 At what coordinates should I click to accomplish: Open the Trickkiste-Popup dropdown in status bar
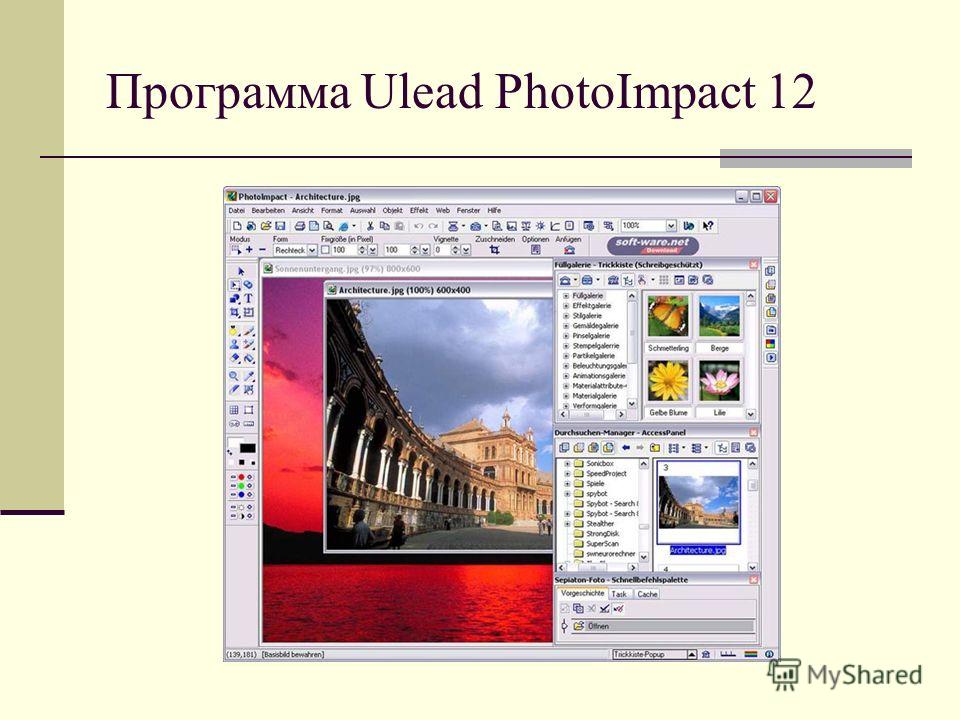tap(691, 654)
